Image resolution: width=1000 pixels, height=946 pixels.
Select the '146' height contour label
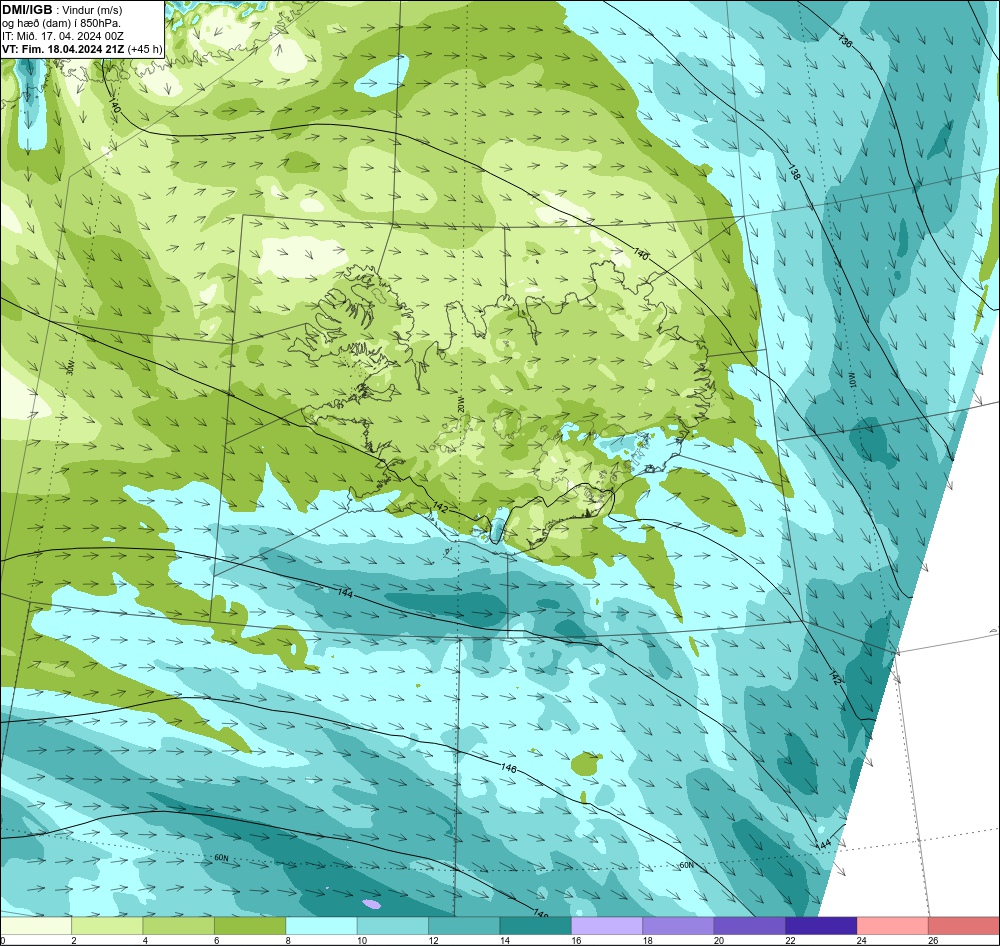point(508,768)
